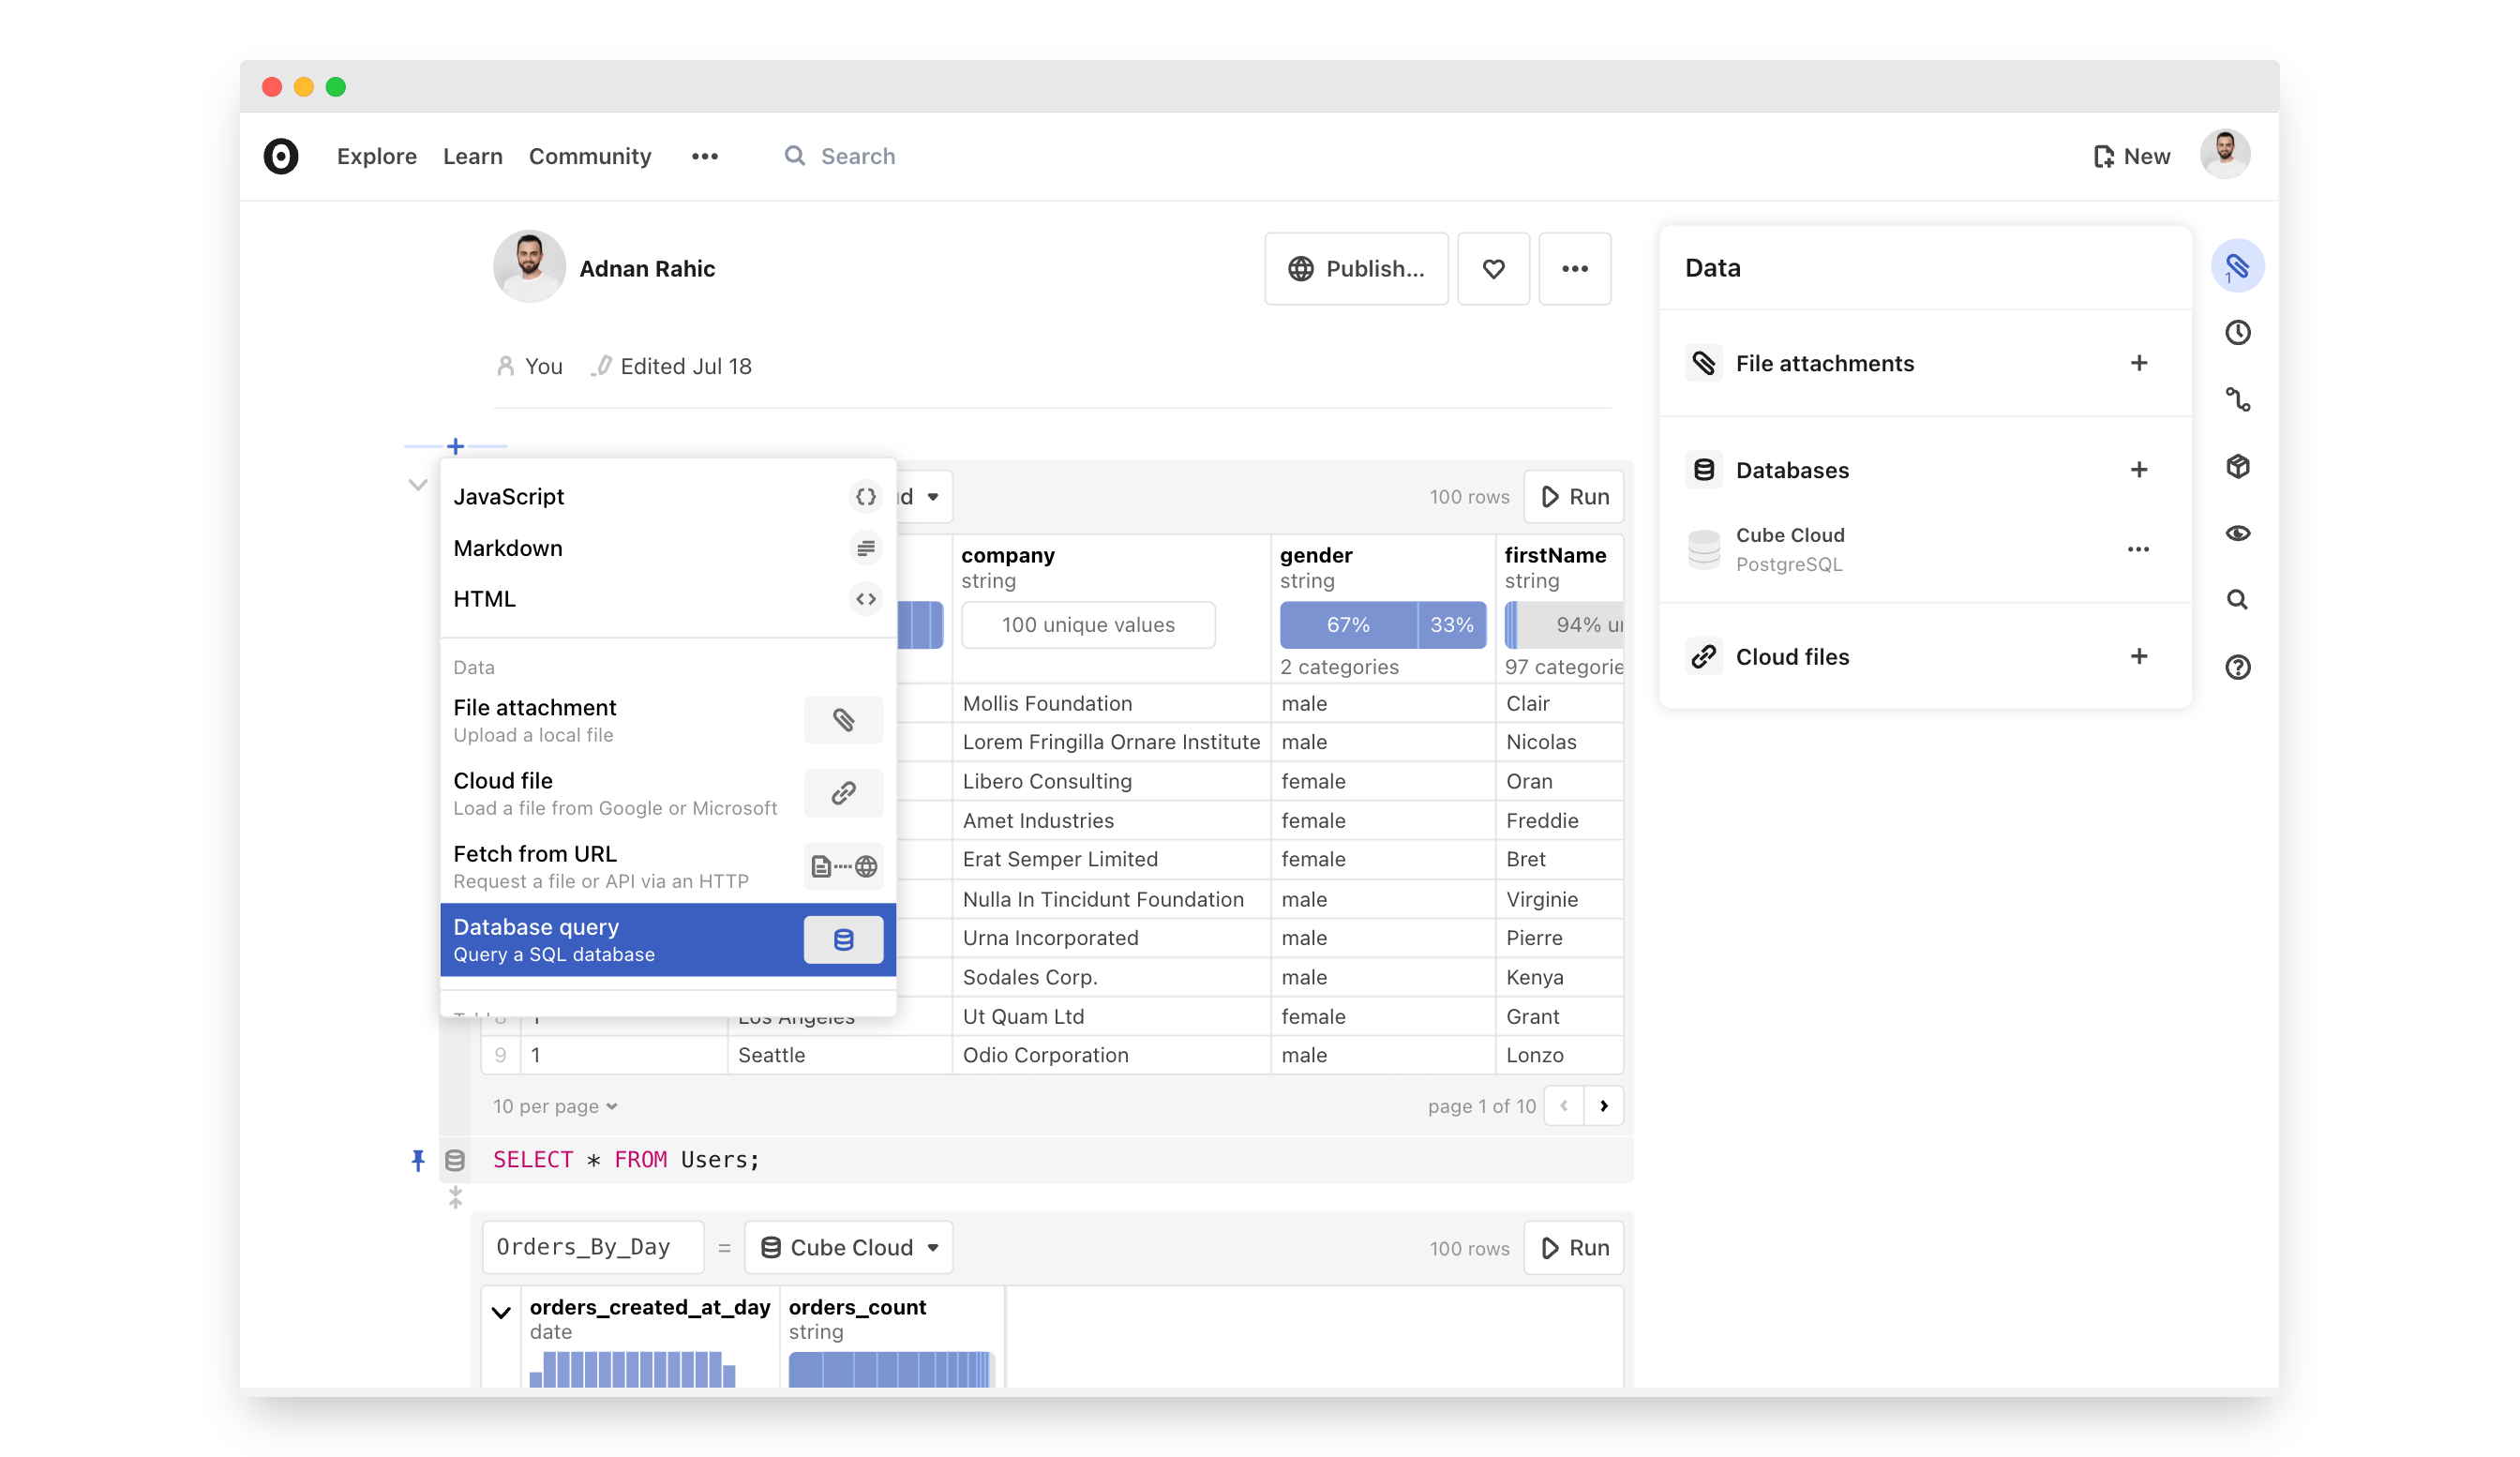Viewport: 2520px width, 1457px height.
Task: Click the Publish button
Action: (1356, 269)
